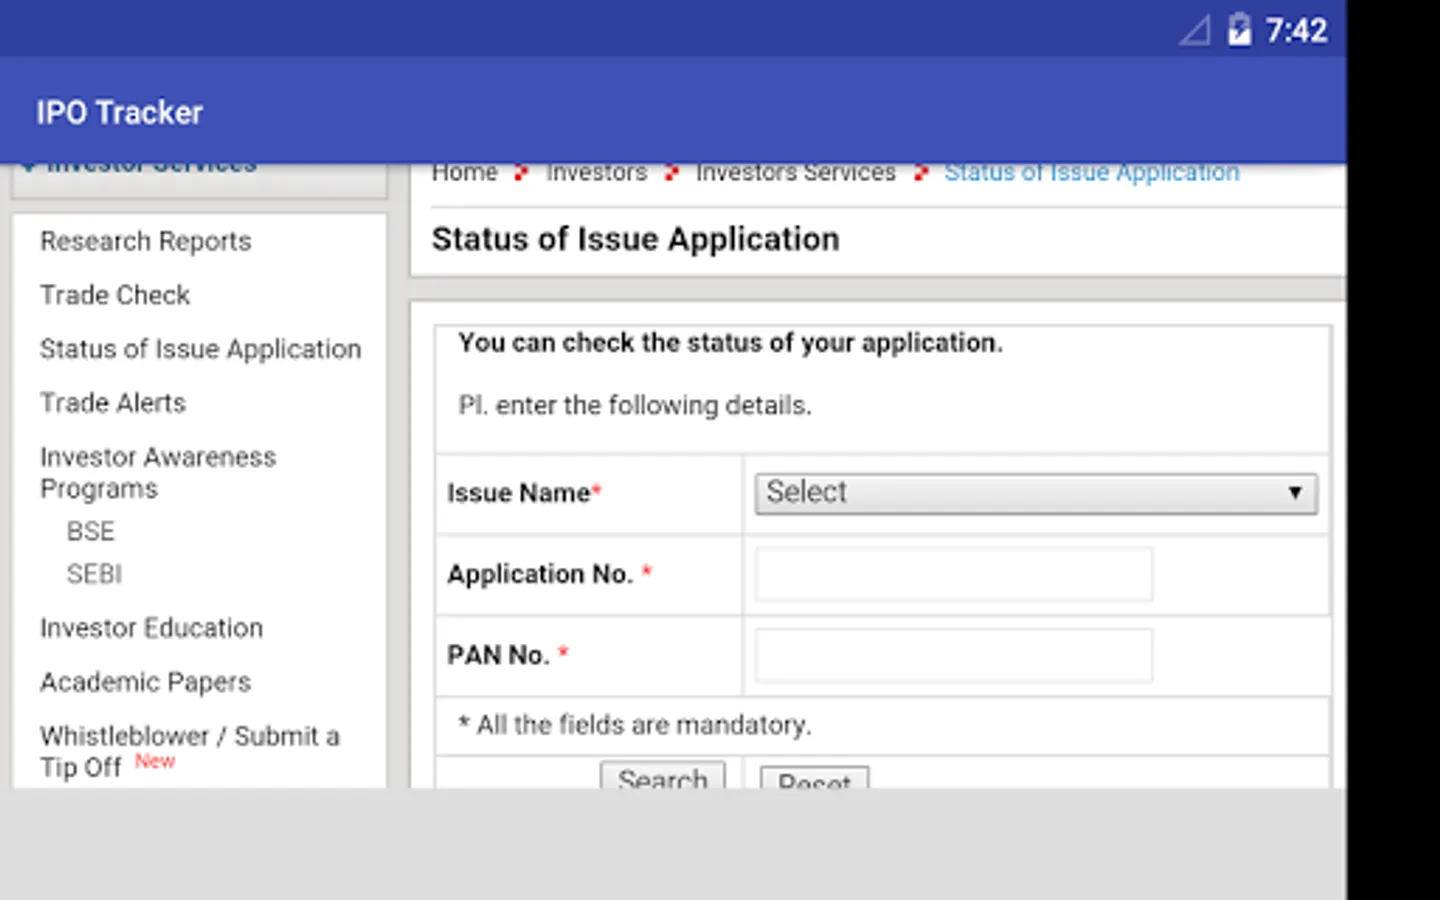Screen dimensions: 1440x900
Task: Click the Application No. input field
Action: click(953, 574)
